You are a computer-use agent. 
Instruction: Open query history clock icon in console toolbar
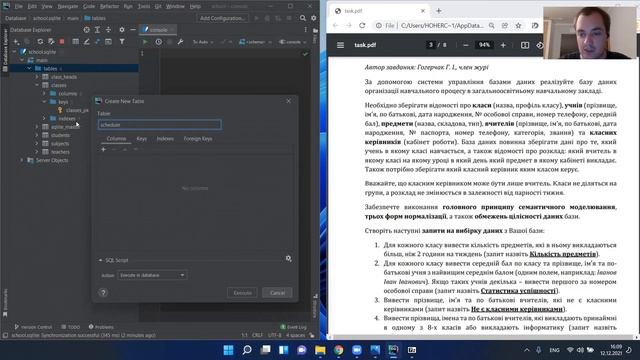pos(158,42)
